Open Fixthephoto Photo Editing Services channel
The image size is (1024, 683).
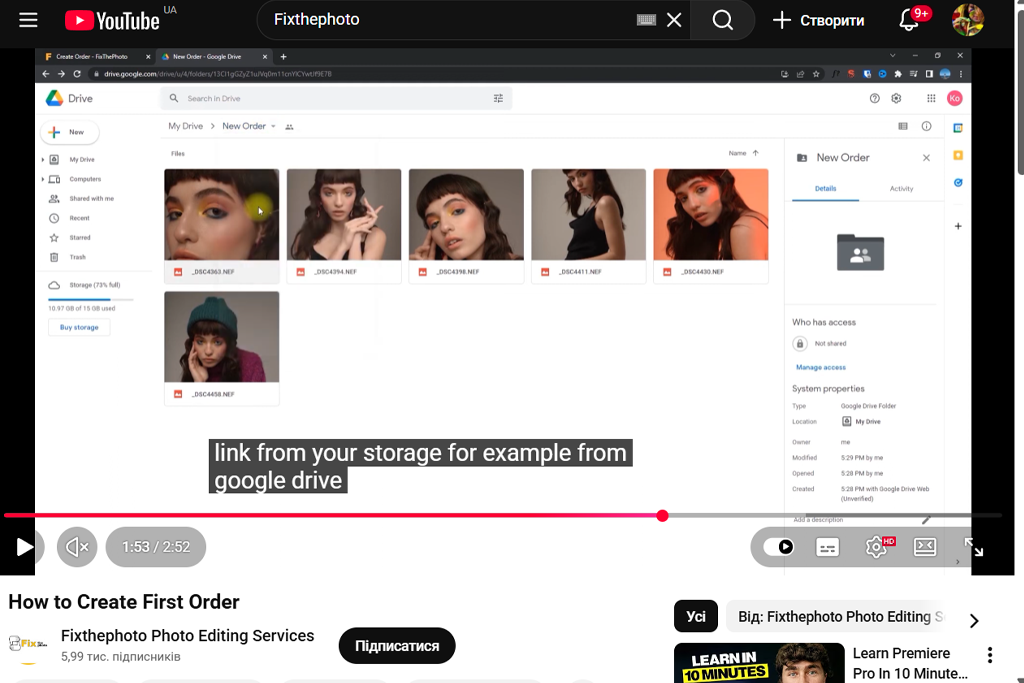click(x=187, y=635)
